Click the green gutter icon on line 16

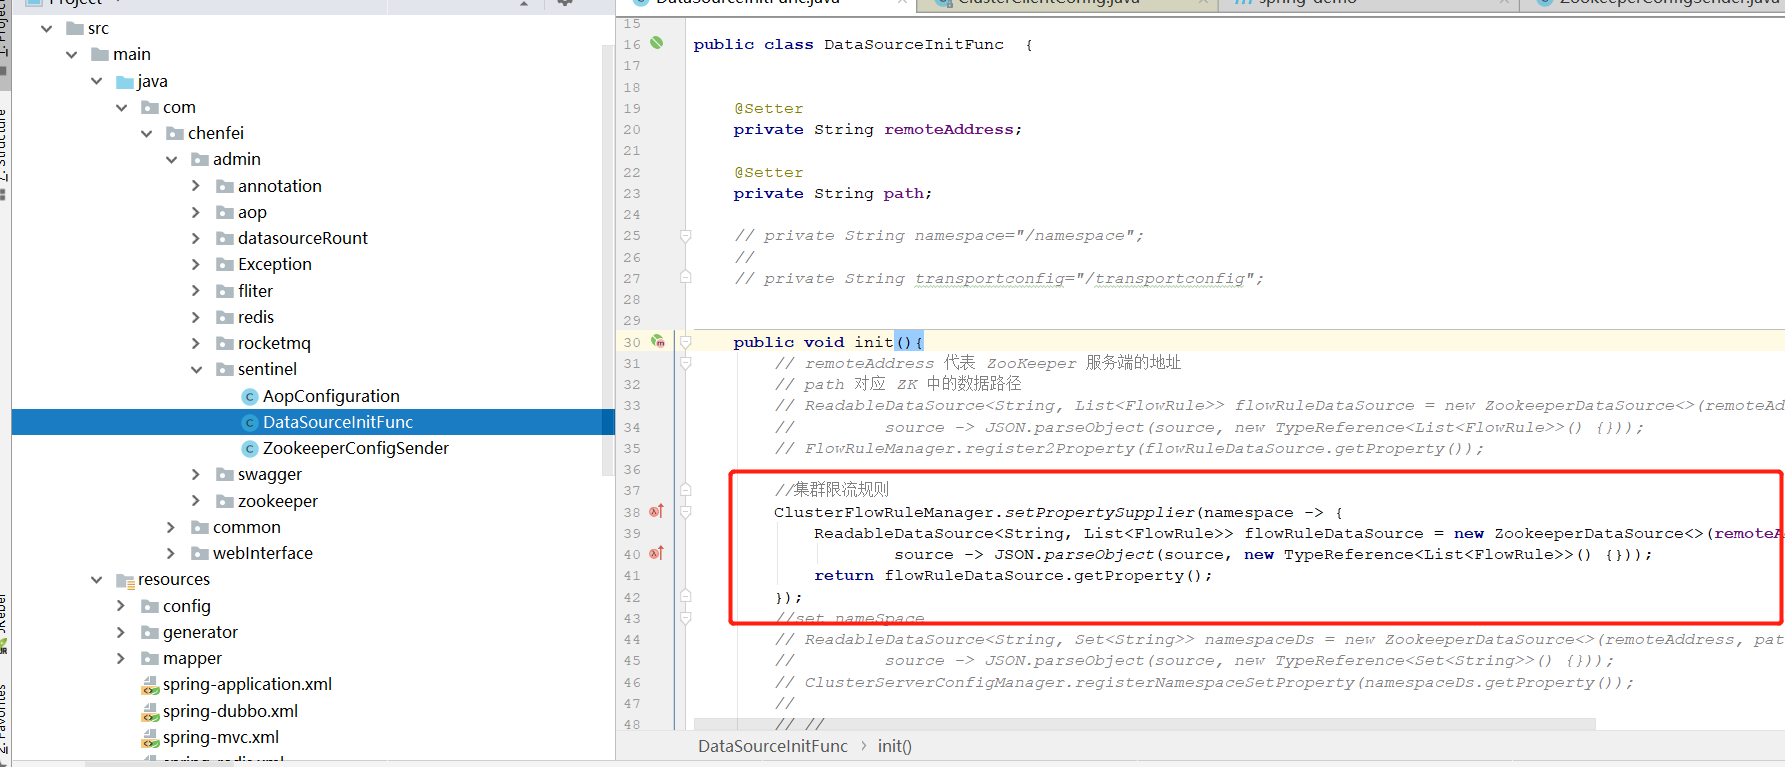coord(657,43)
